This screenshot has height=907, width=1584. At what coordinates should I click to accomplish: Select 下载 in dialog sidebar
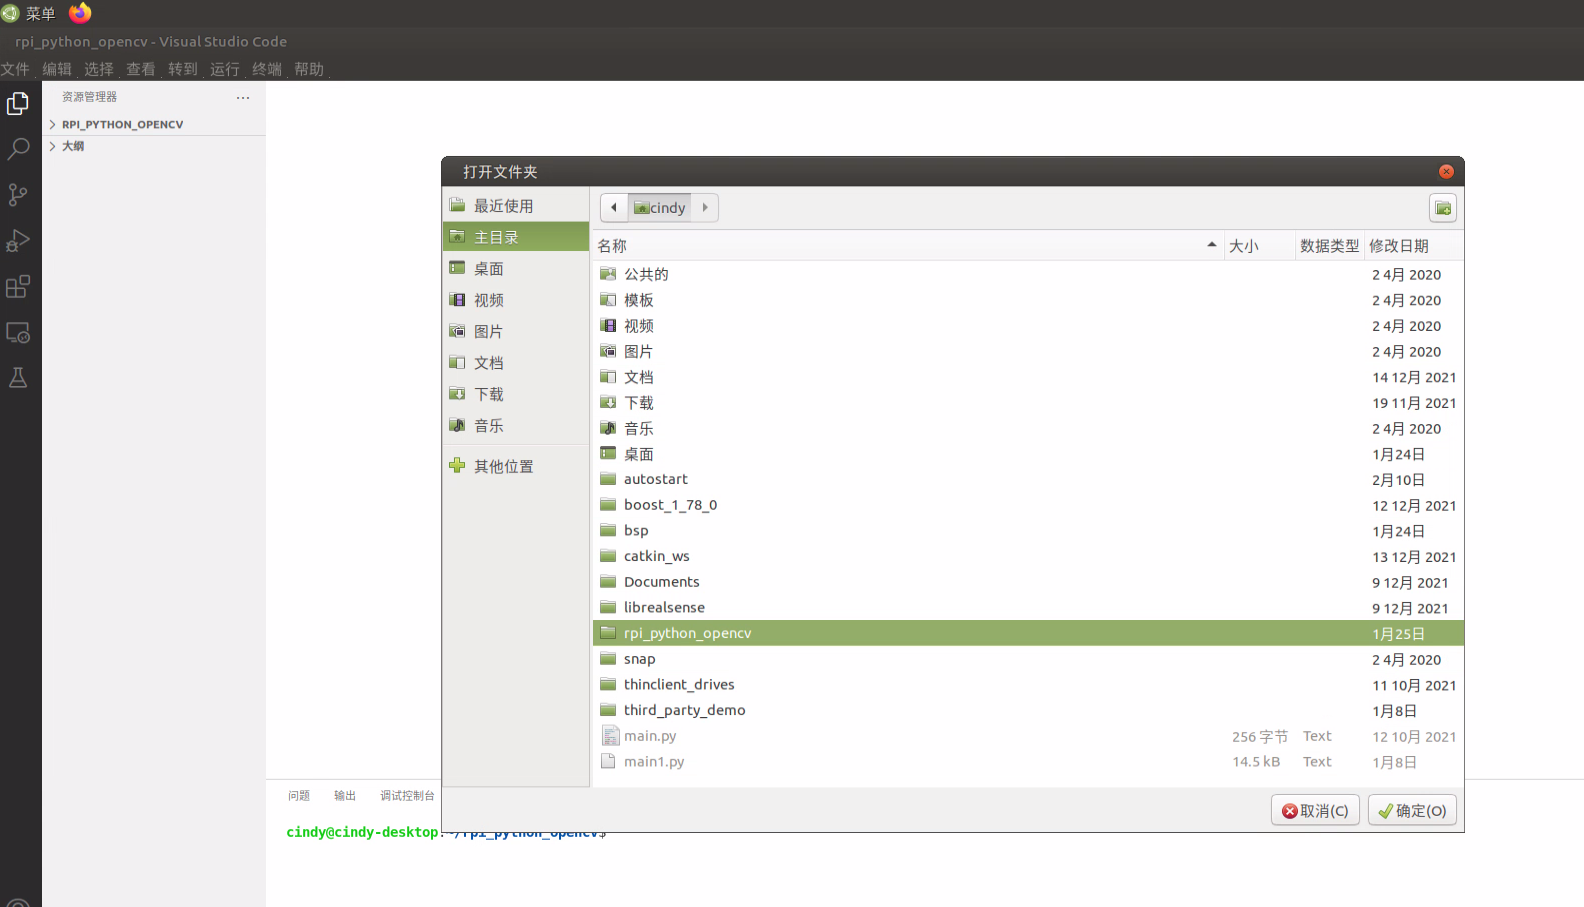click(x=516, y=395)
